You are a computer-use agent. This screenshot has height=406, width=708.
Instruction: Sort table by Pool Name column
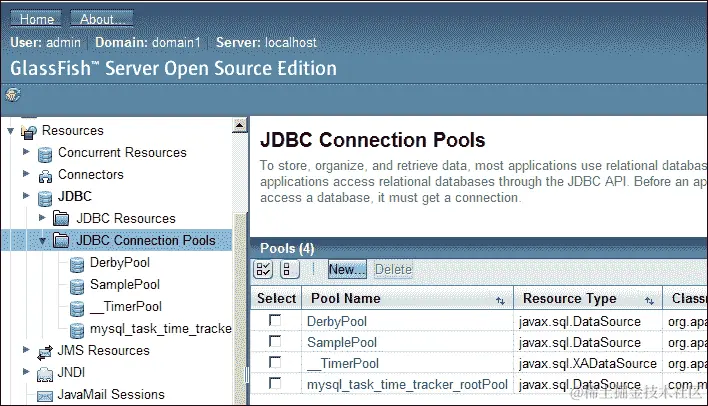pyautogui.click(x=500, y=300)
